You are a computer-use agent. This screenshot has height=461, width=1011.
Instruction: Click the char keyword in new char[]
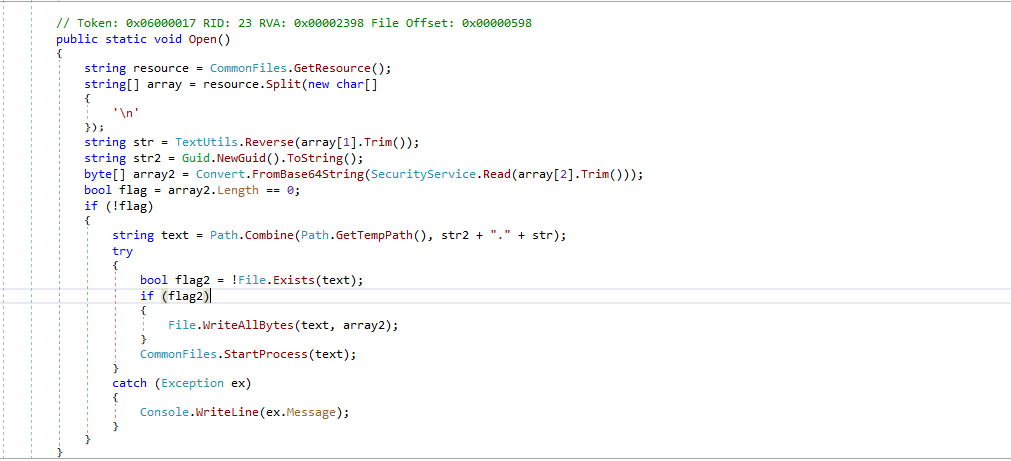[x=349, y=84]
